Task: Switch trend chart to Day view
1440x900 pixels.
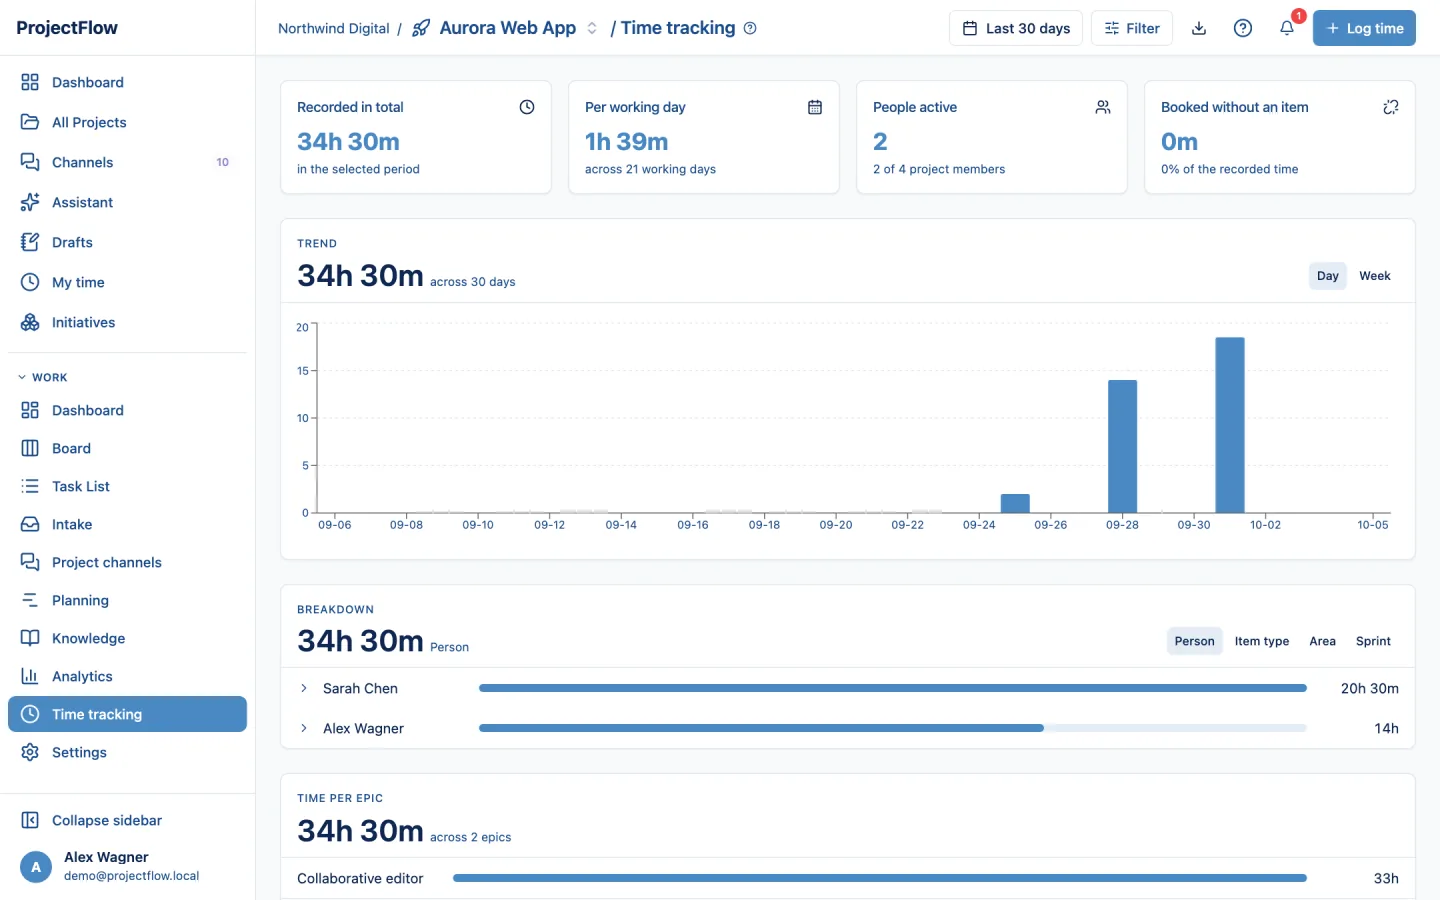Action: pos(1328,276)
